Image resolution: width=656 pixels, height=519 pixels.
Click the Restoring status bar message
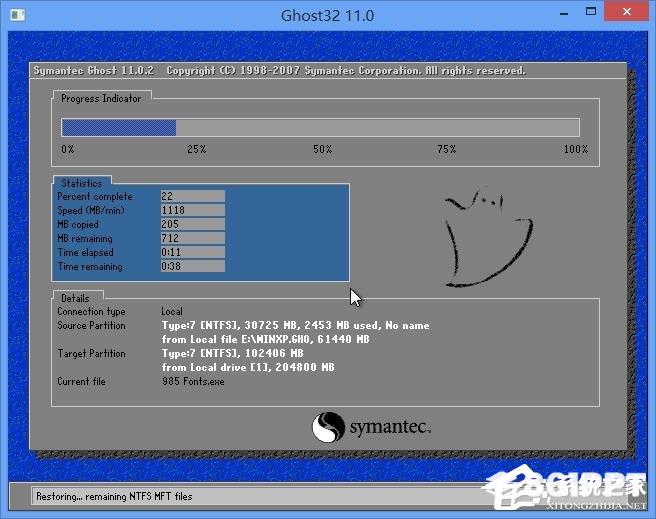tap(114, 496)
